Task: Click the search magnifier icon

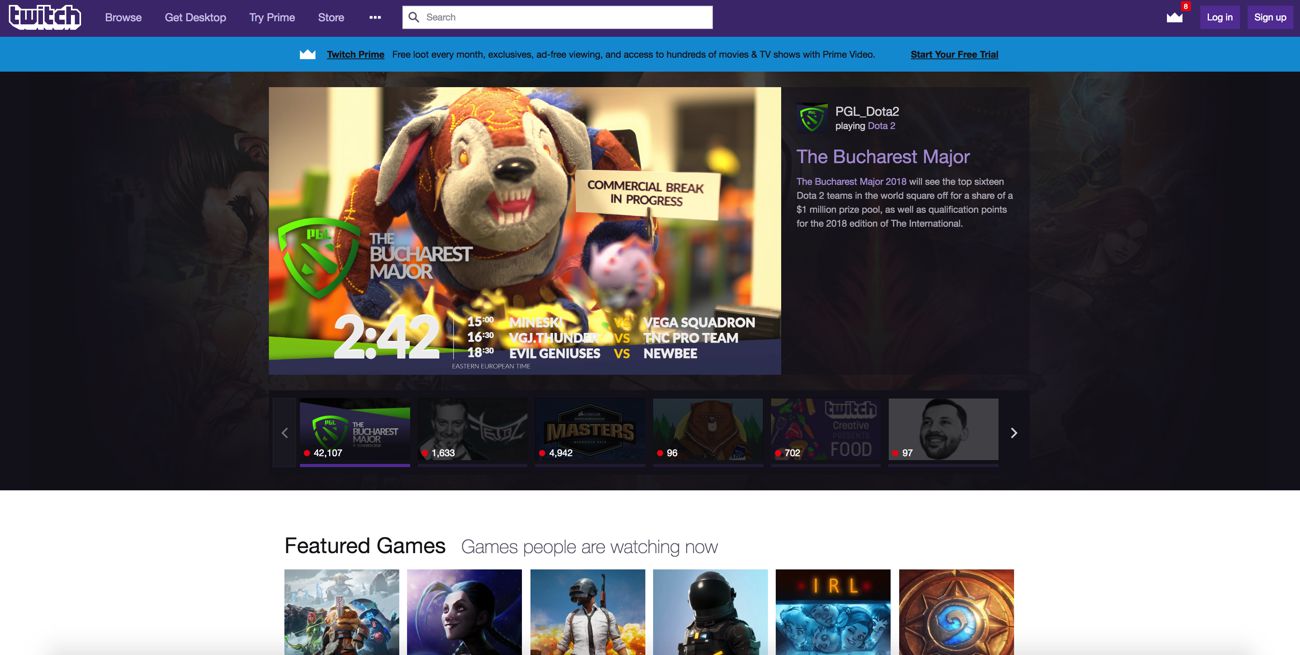Action: pyautogui.click(x=415, y=17)
